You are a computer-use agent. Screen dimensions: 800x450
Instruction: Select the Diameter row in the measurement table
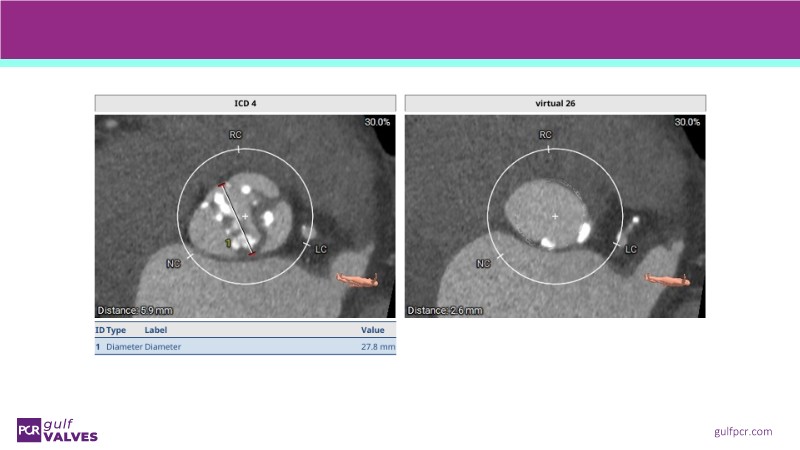(245, 347)
